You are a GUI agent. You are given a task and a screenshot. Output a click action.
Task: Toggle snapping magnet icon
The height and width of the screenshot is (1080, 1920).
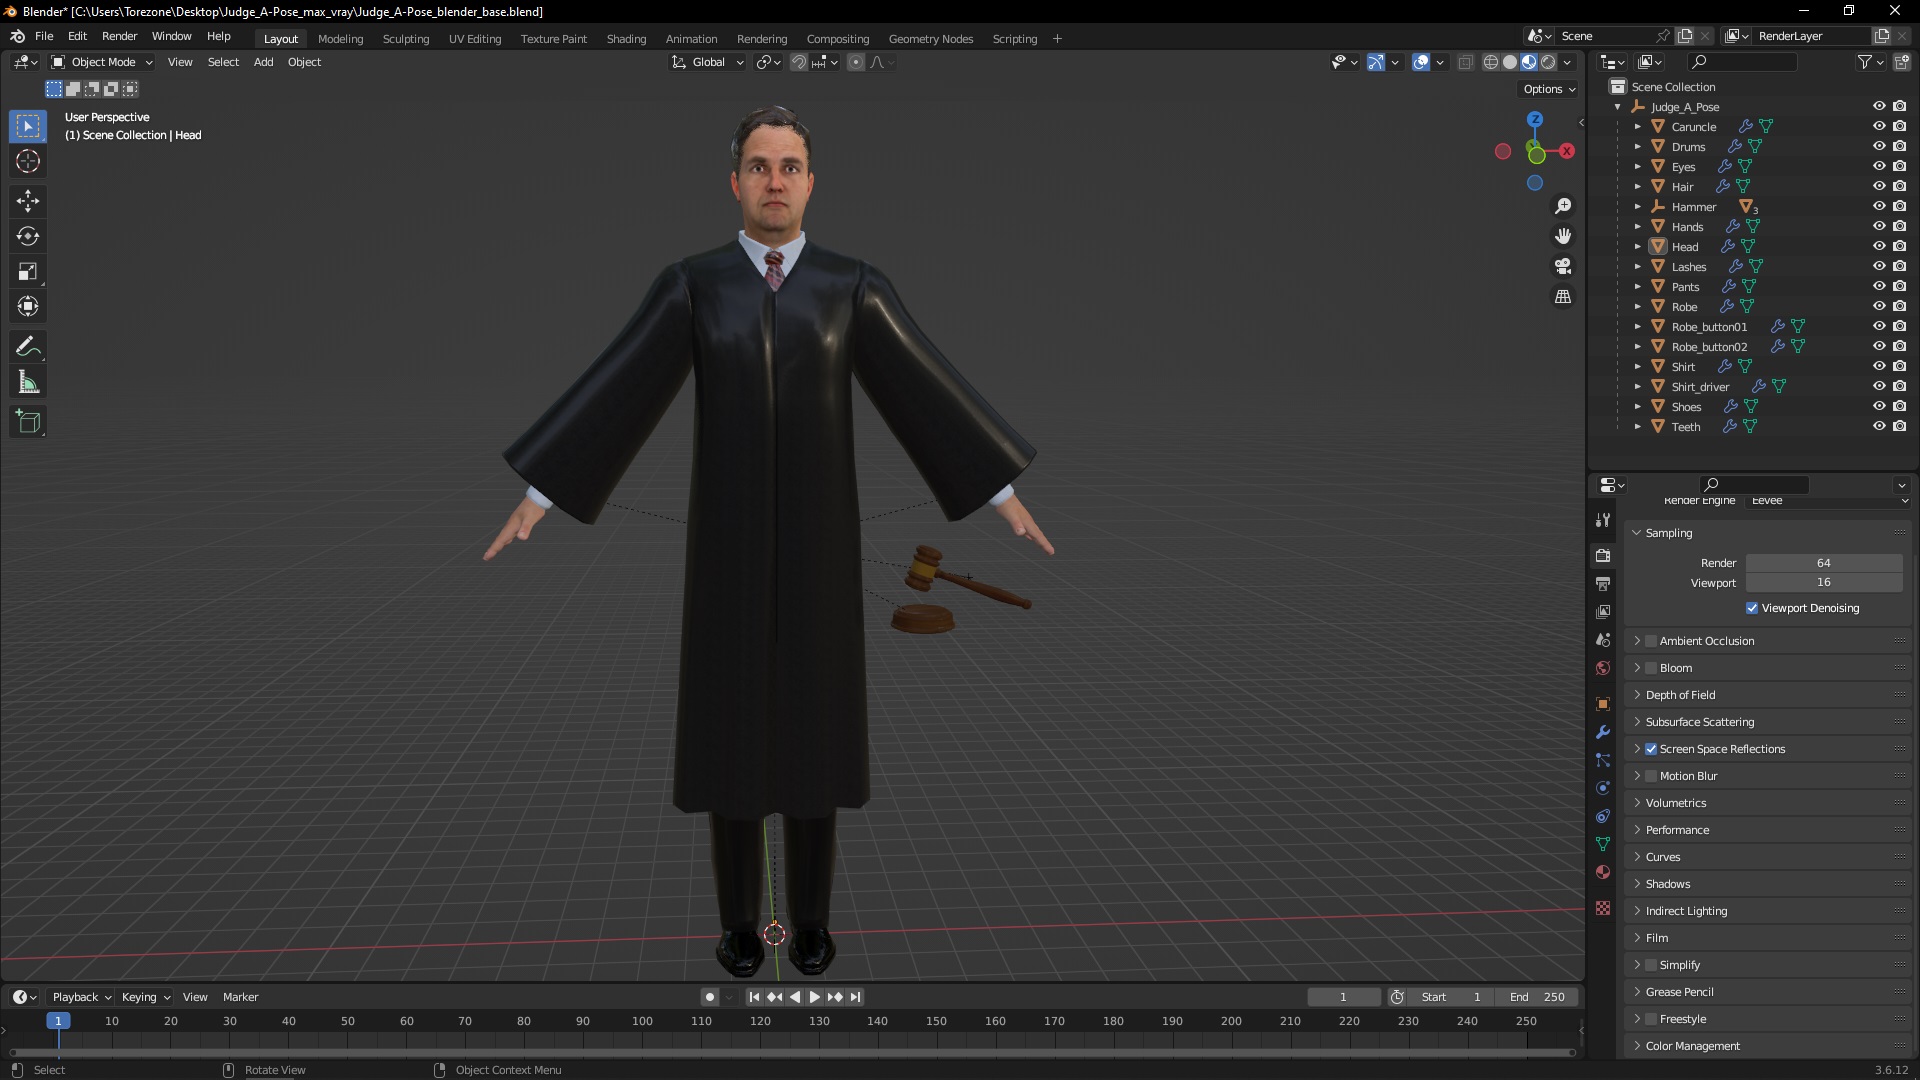(x=798, y=62)
